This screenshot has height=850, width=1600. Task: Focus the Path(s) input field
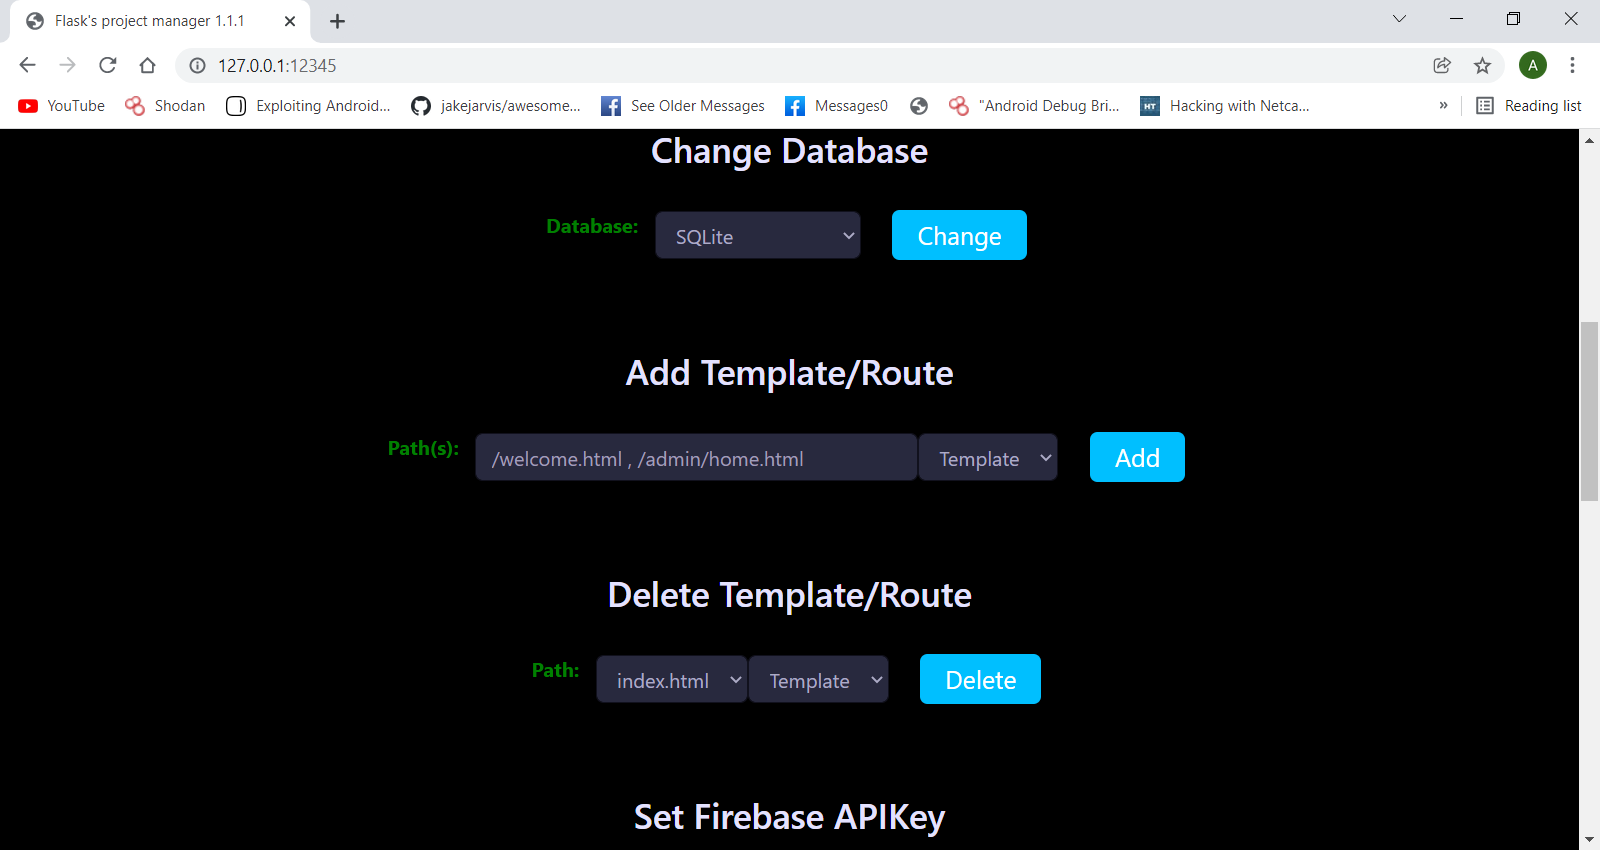click(x=696, y=458)
